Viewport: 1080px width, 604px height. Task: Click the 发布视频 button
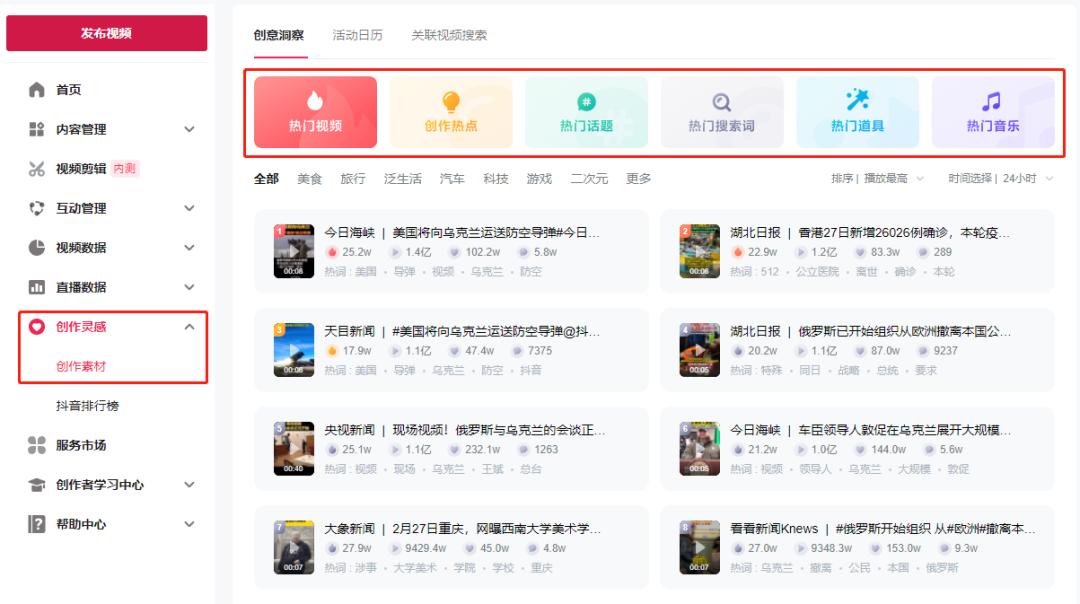[106, 33]
